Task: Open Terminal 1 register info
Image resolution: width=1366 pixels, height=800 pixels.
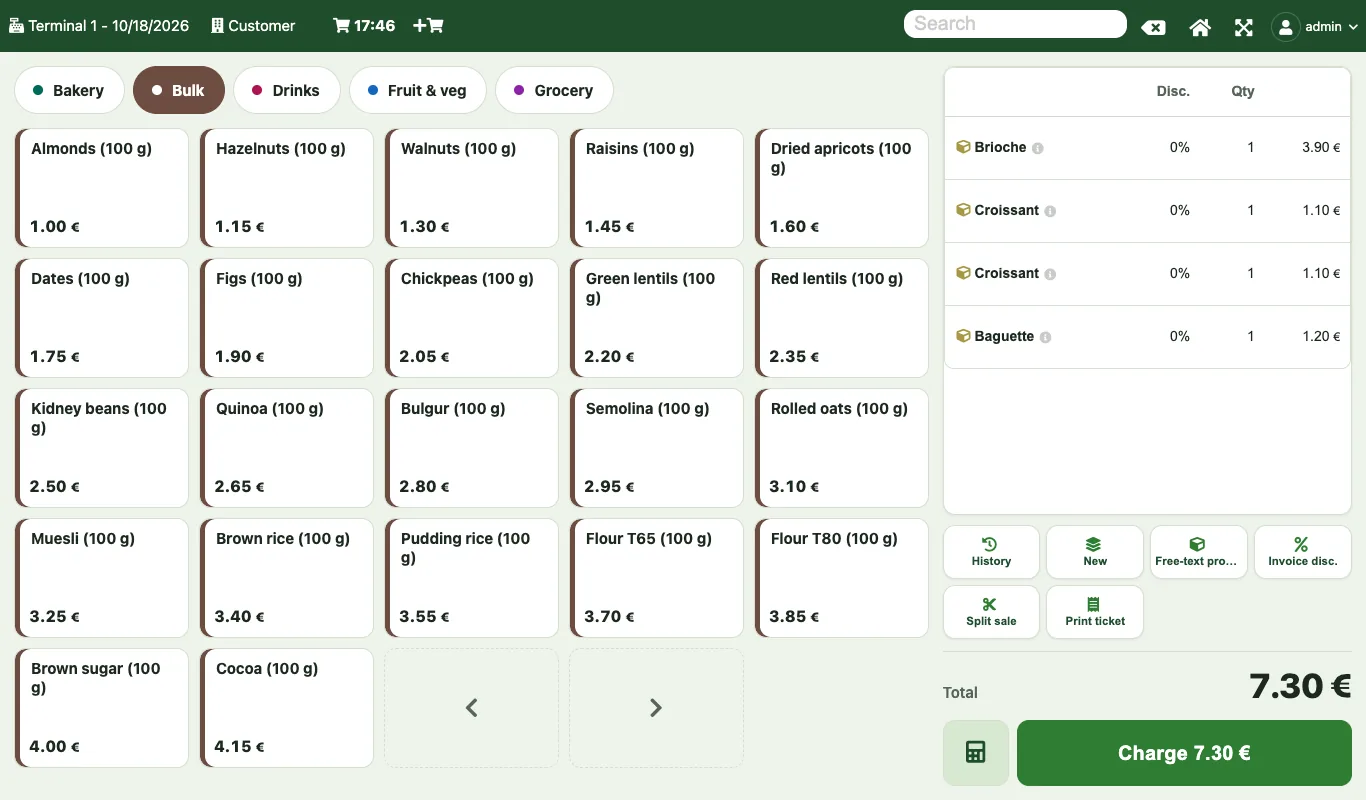Action: [x=99, y=26]
